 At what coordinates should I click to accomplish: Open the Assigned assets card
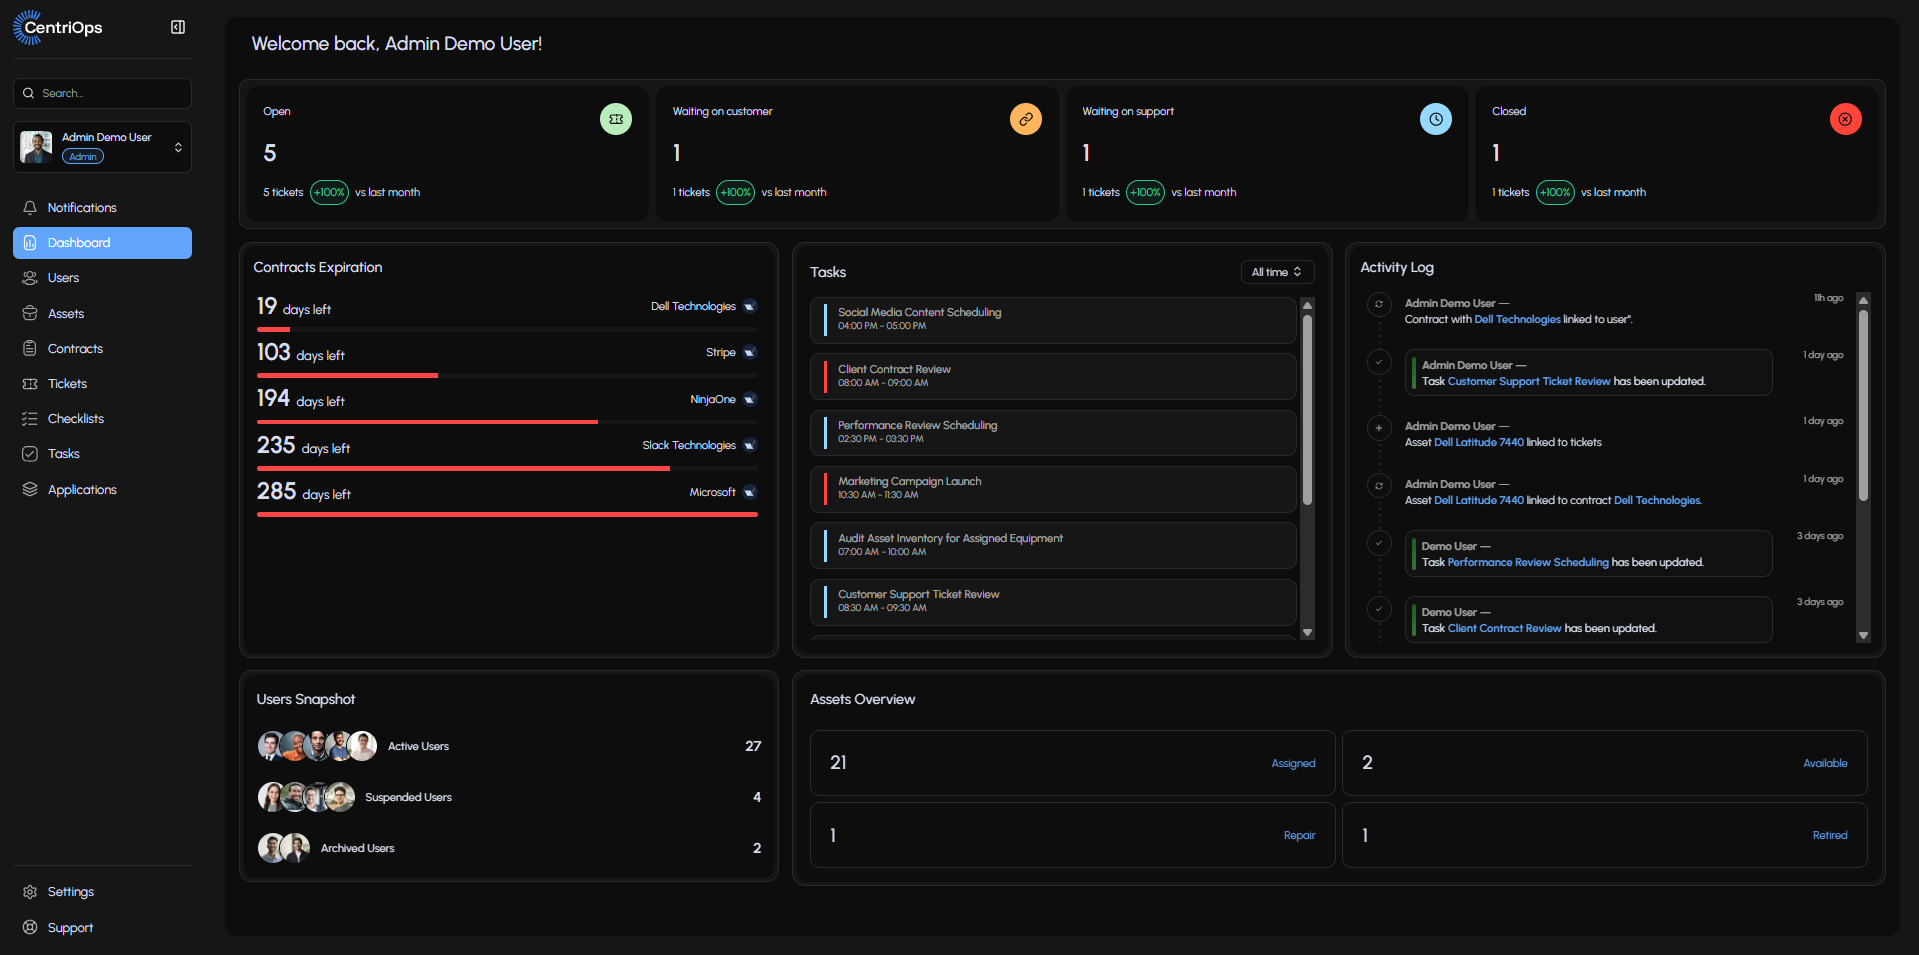1072,763
